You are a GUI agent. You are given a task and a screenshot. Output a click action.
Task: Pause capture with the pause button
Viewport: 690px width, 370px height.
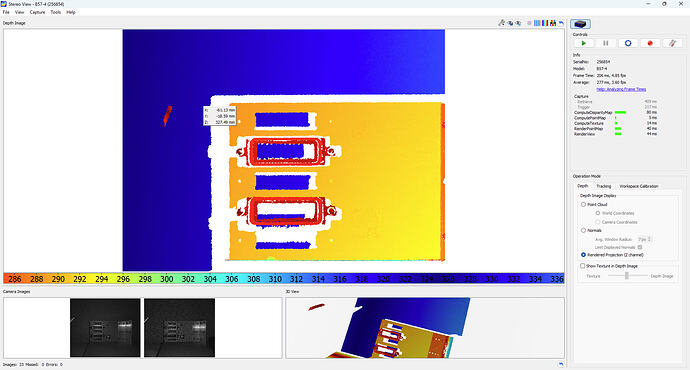coord(606,43)
